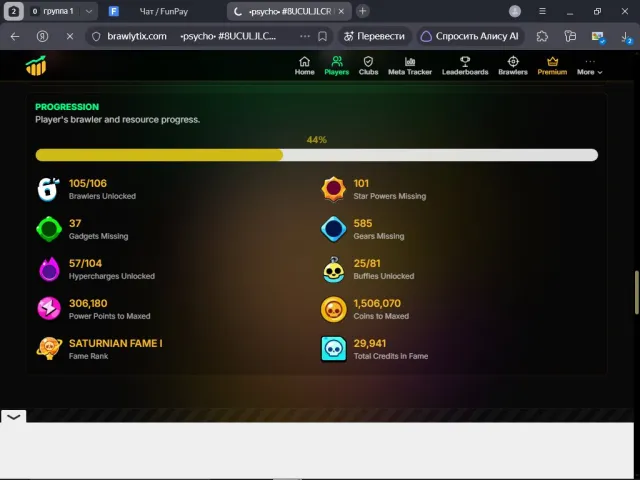Expand the tab group dropdown arrow
The height and width of the screenshot is (480, 640).
(89, 11)
